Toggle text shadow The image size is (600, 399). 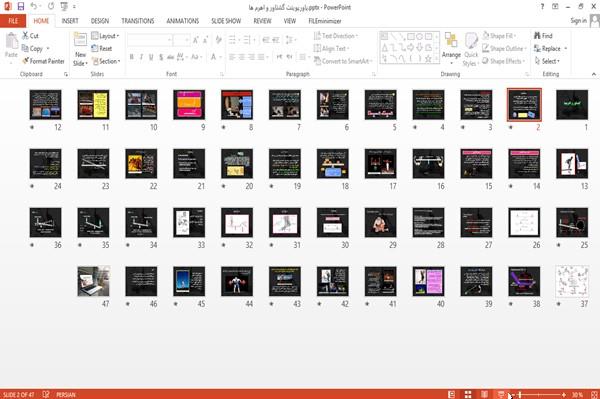pyautogui.click(x=161, y=57)
